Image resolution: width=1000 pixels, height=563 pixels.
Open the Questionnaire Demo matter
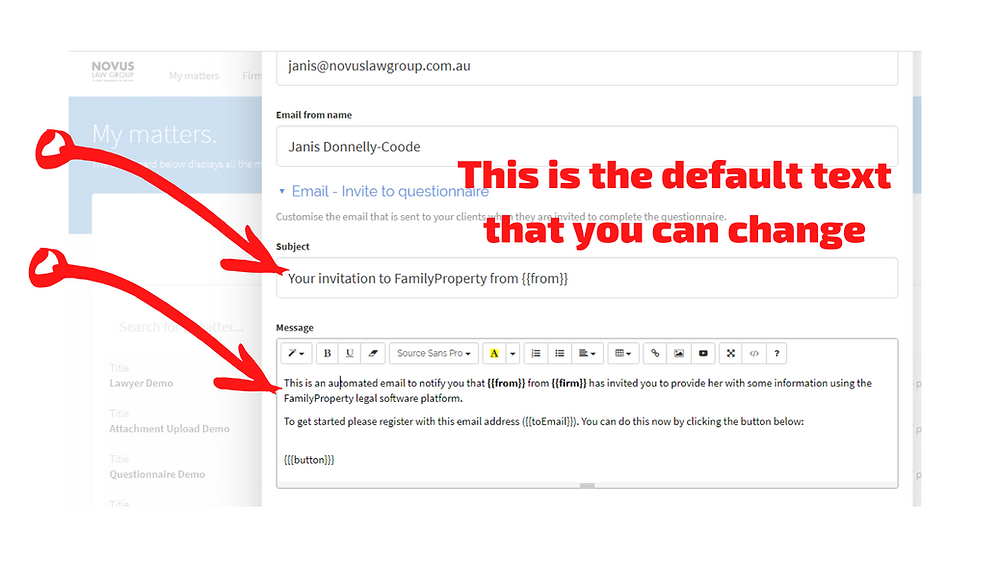[x=157, y=474]
